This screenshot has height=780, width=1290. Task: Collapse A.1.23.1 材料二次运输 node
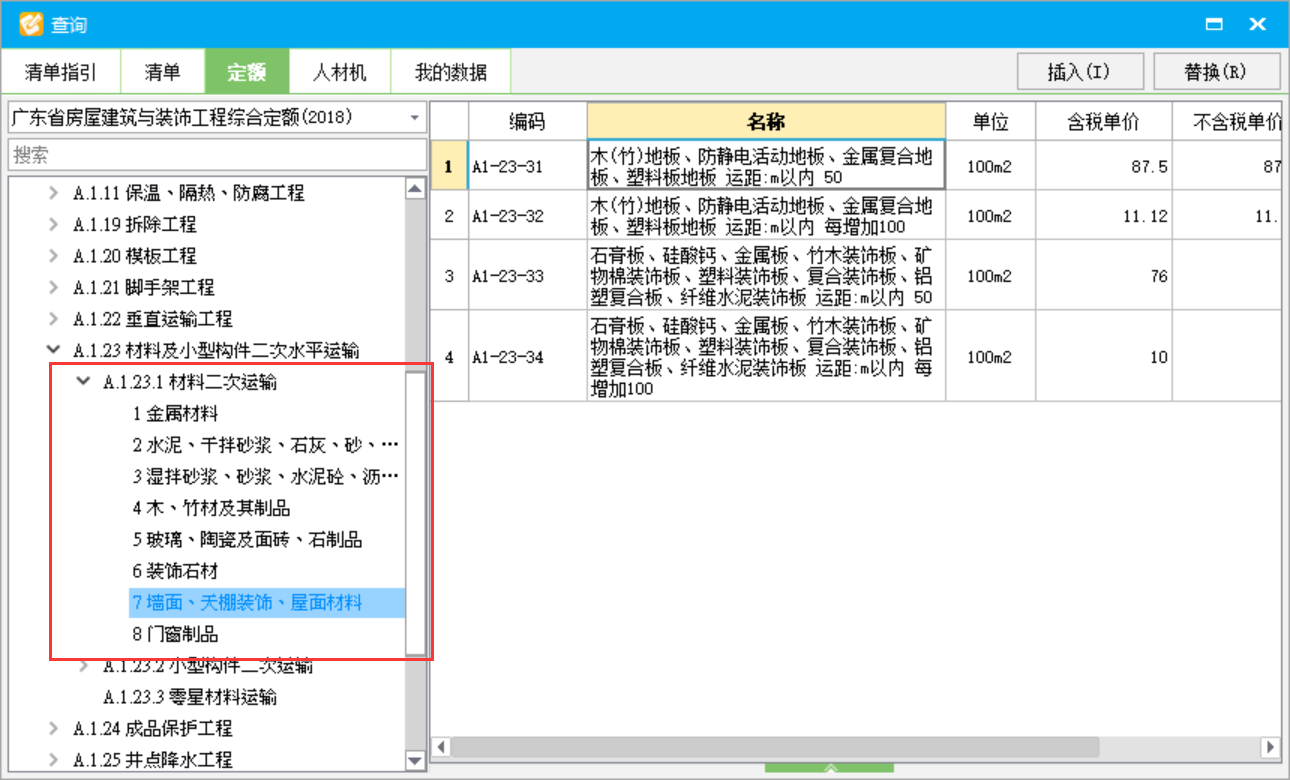pos(83,382)
